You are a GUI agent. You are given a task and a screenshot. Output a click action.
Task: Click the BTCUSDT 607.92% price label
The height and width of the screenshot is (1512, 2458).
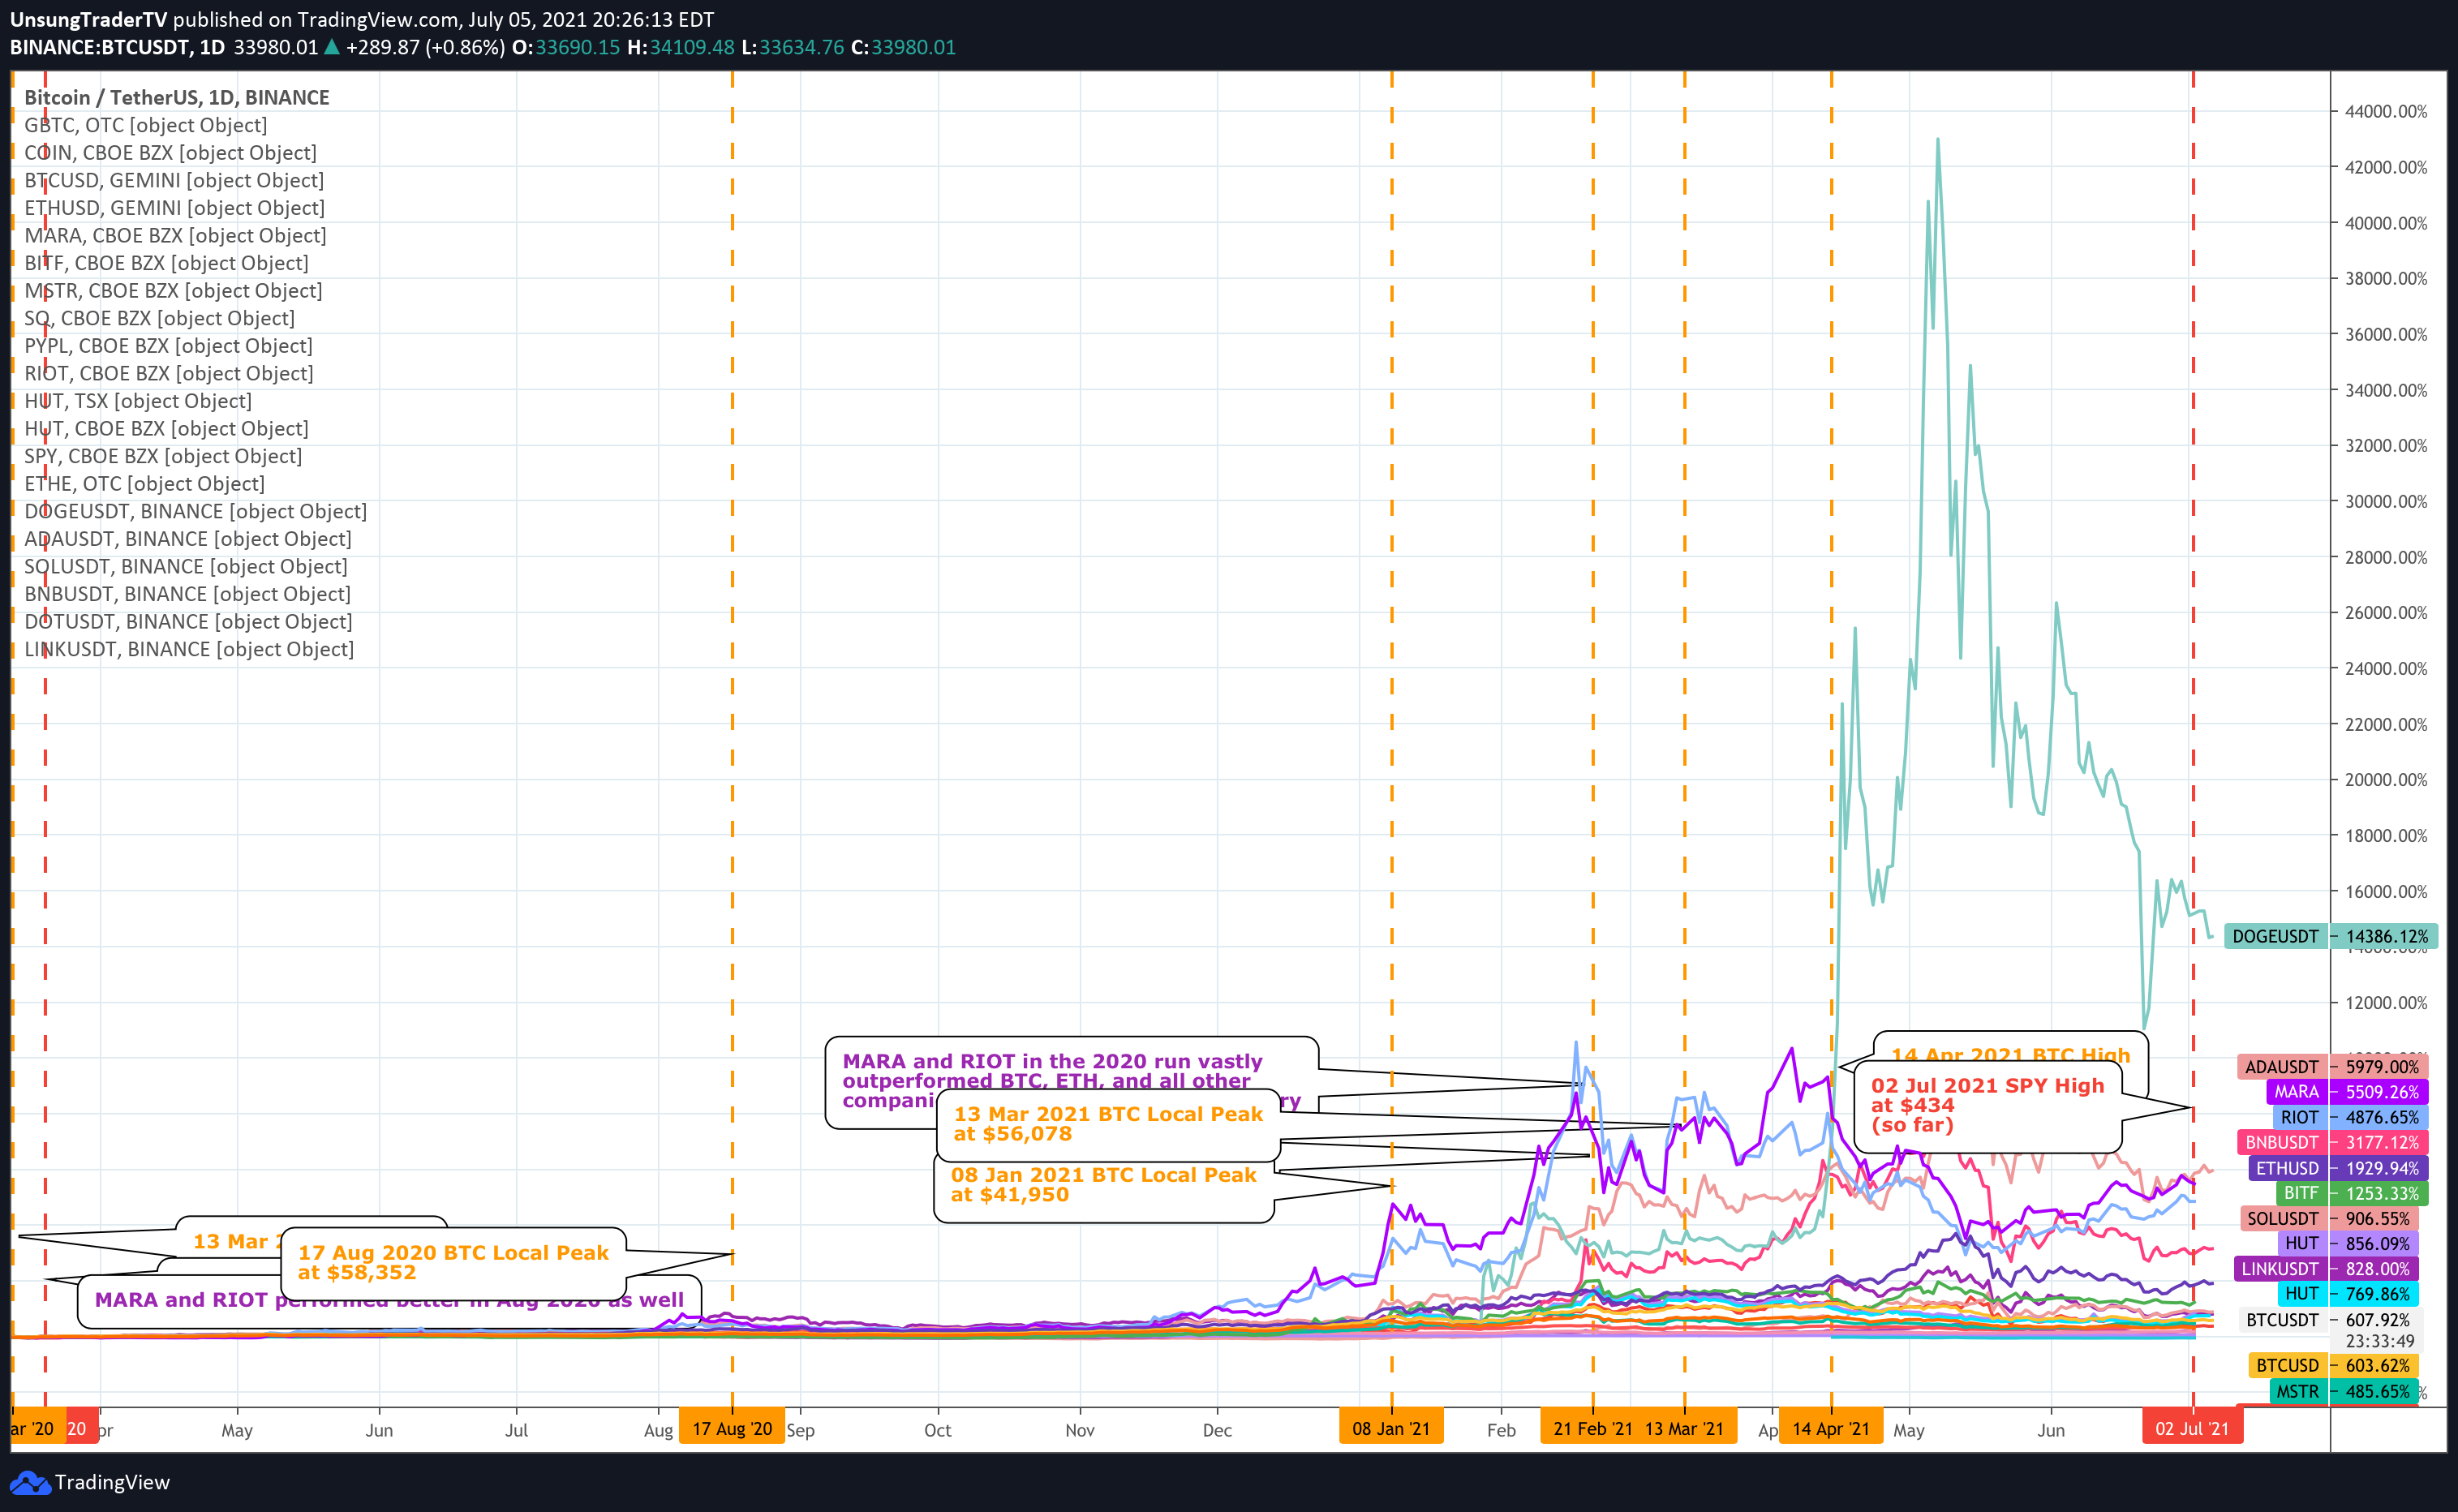click(x=2329, y=1320)
